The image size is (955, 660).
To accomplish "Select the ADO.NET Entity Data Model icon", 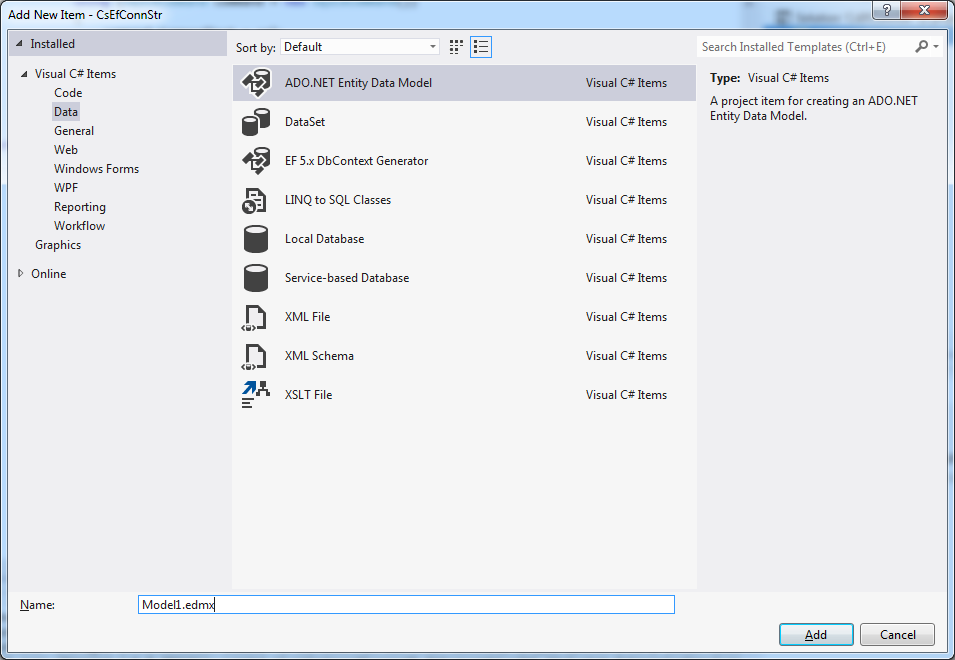I will coord(256,83).
